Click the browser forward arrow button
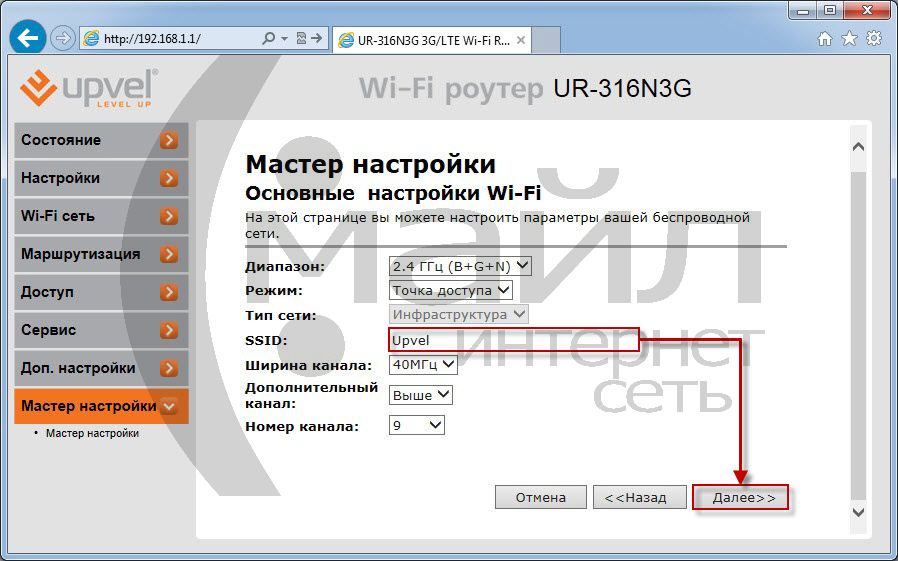The image size is (898, 561). (x=62, y=39)
